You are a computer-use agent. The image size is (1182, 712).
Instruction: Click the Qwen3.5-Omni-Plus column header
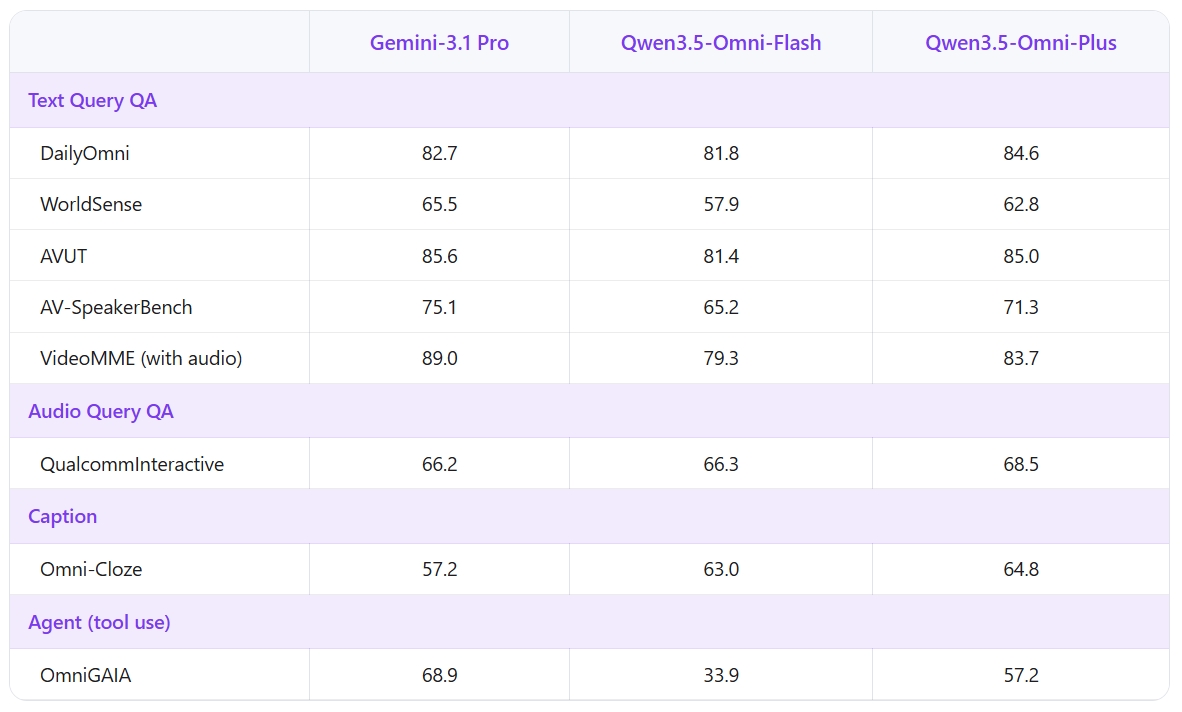[1020, 43]
